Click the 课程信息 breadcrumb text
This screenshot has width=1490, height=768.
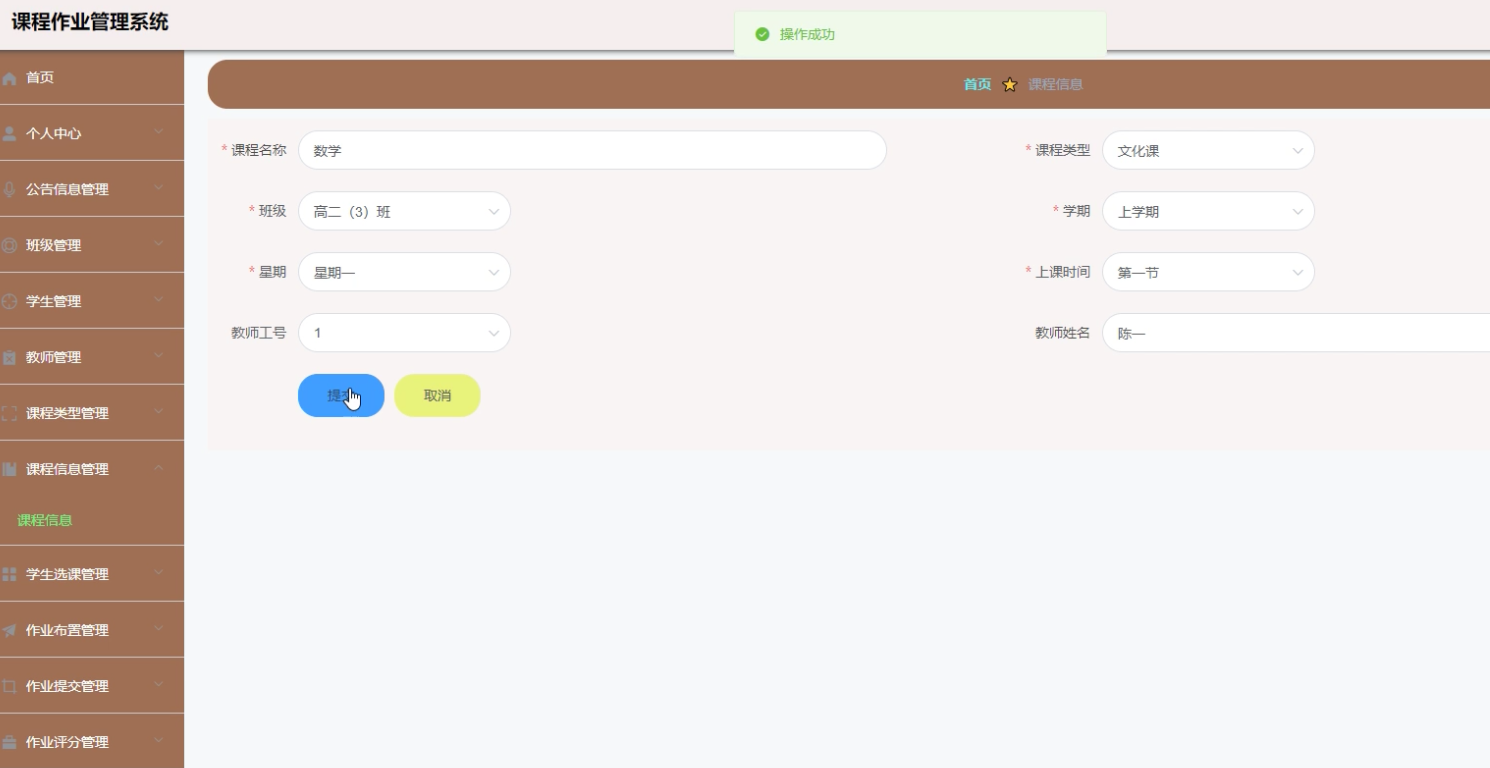[x=1055, y=85]
